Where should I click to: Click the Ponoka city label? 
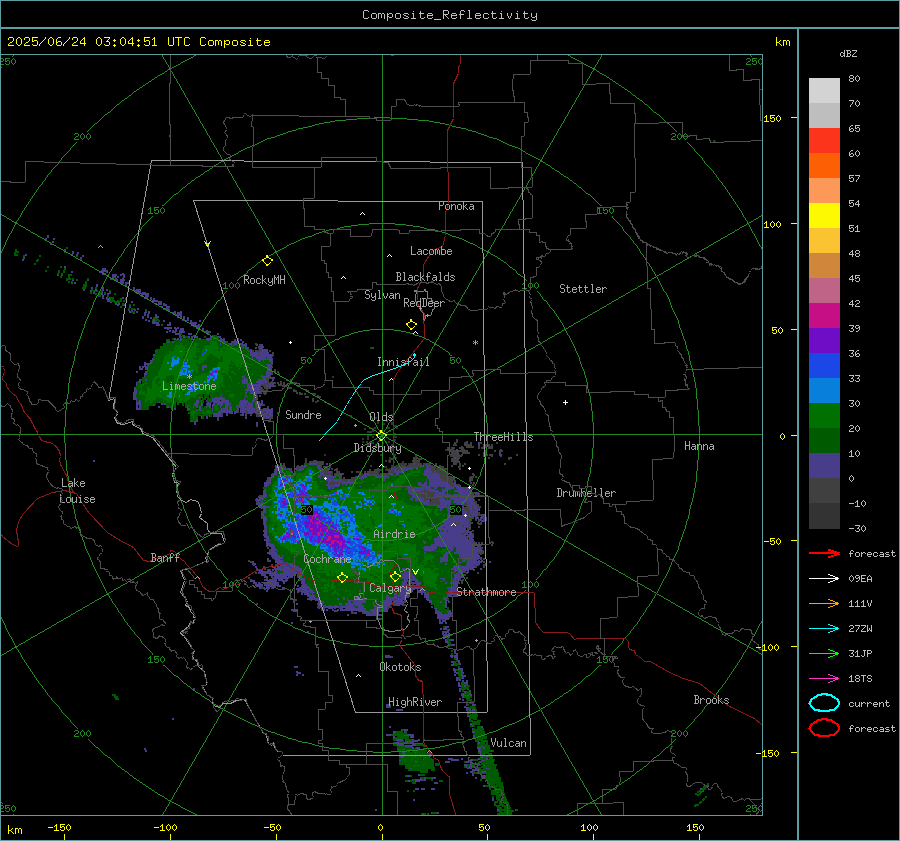point(456,206)
